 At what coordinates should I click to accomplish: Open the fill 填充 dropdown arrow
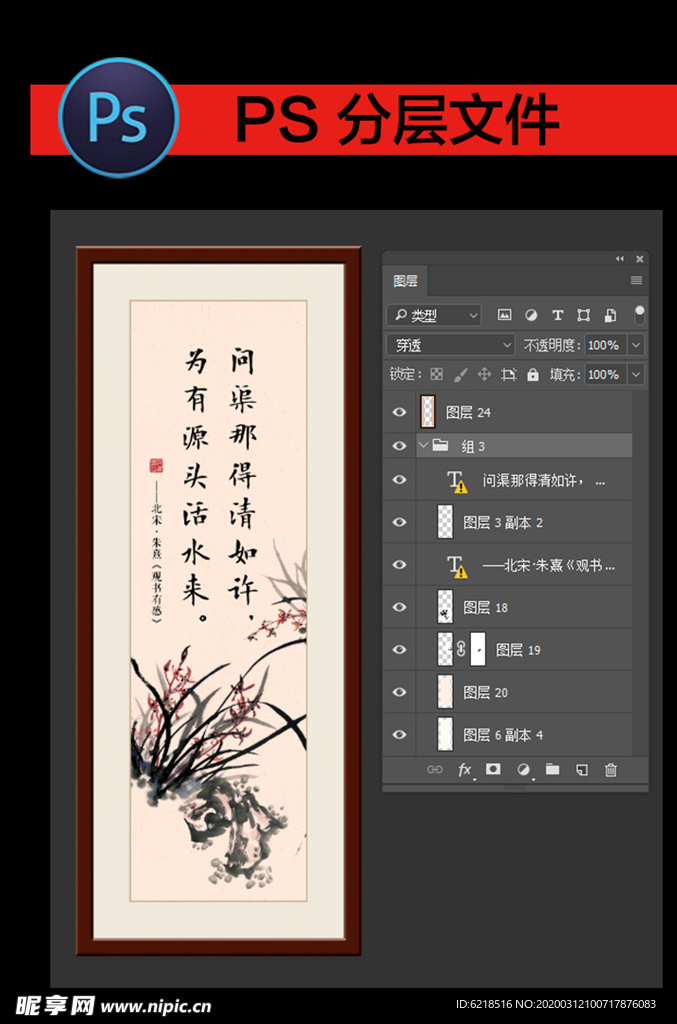[x=636, y=374]
